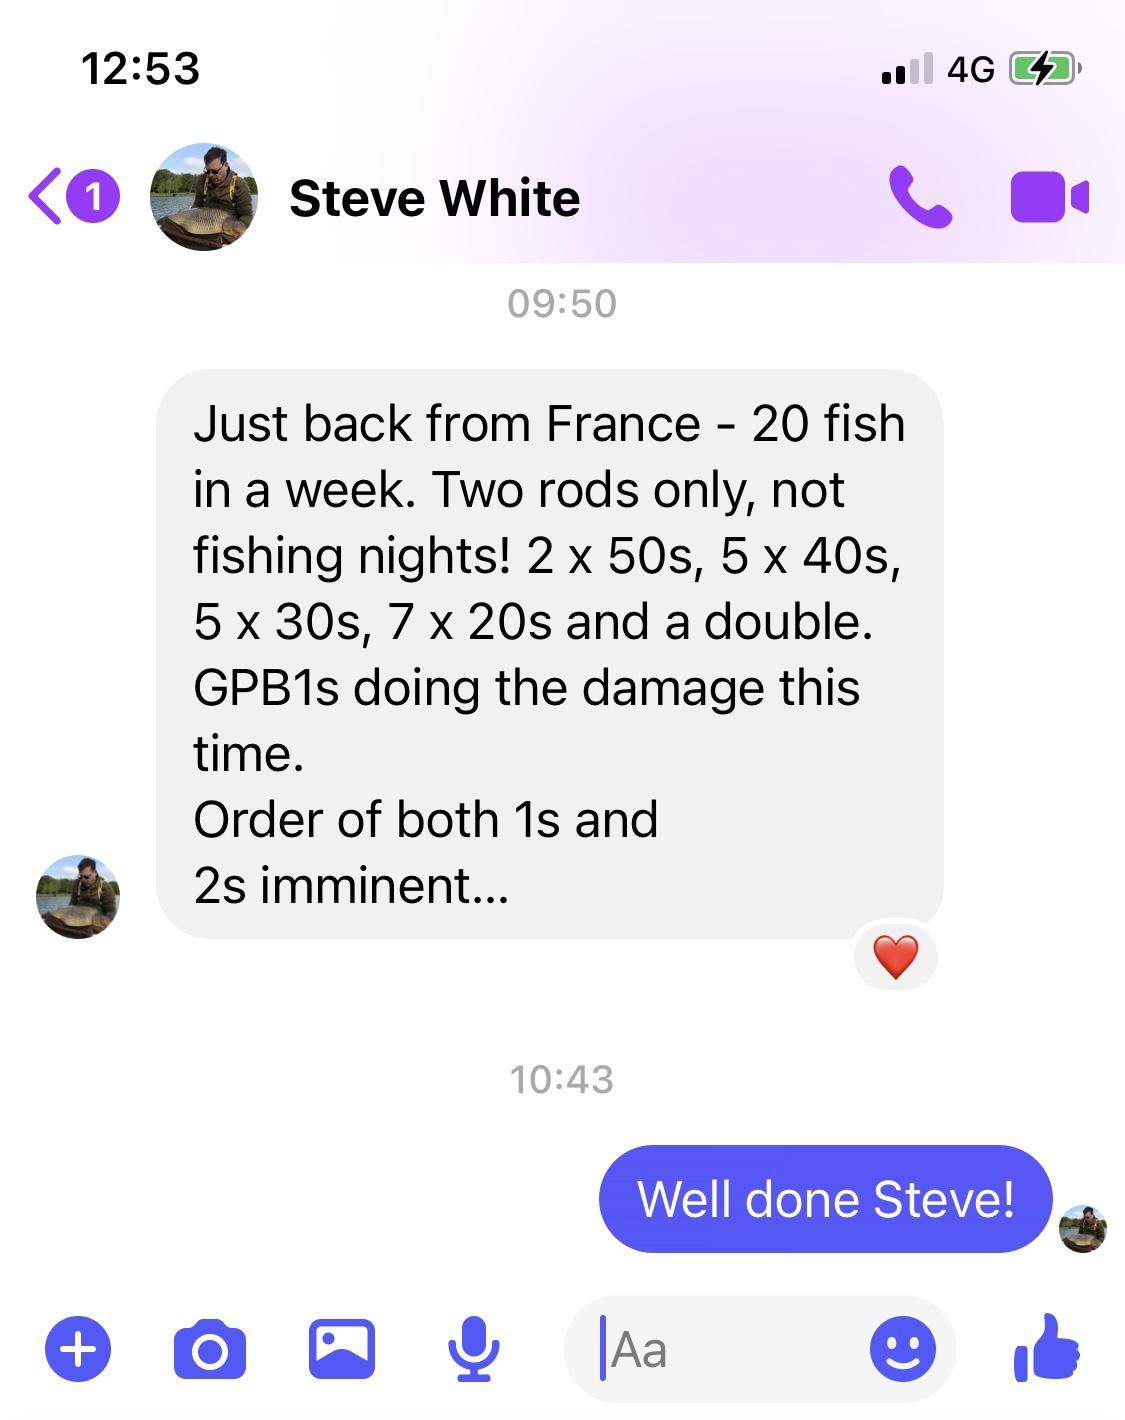
Task: Tap the microphone to record voice message
Action: [473, 1350]
